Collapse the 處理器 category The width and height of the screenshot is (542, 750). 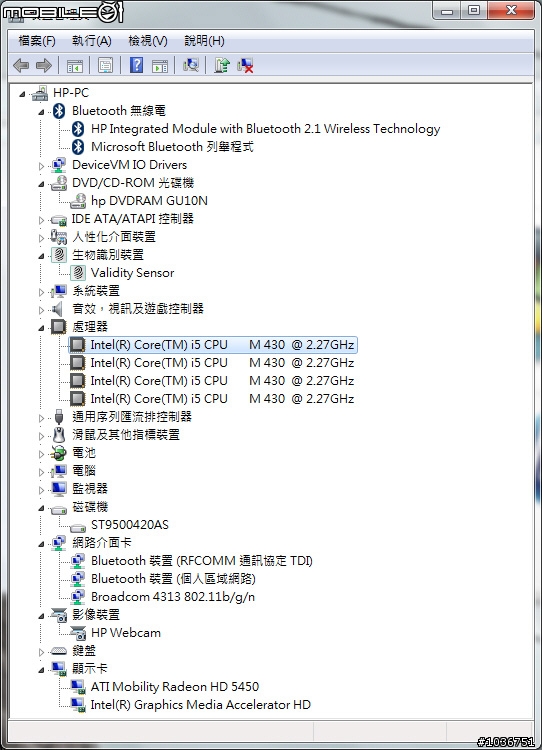(x=41, y=328)
